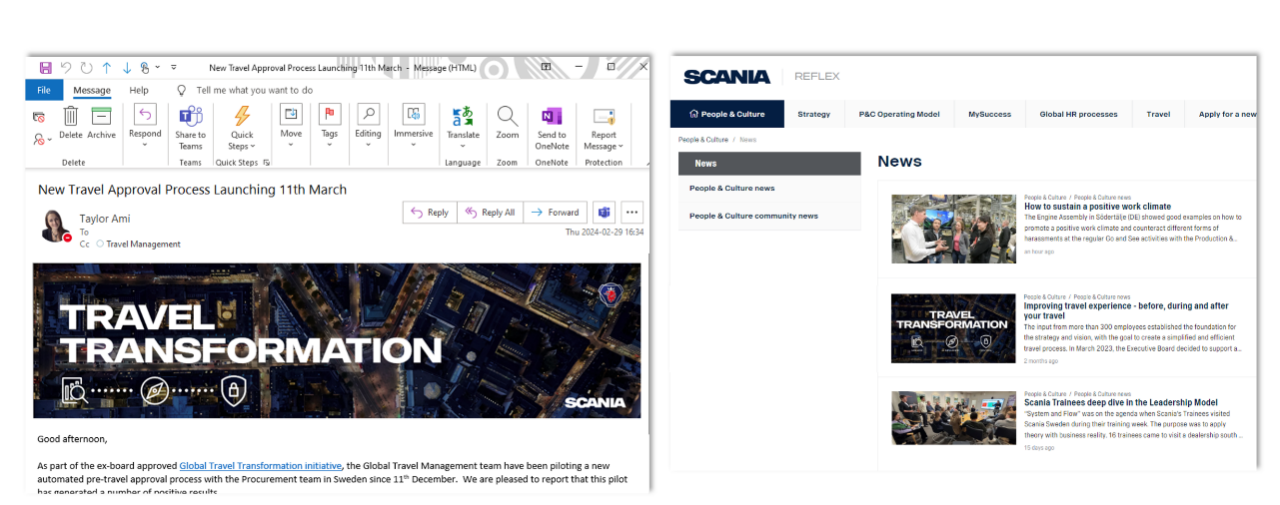Open the Customize Quick Access Toolbar dropdown
This screenshot has width=1280, height=505.
click(x=173, y=68)
